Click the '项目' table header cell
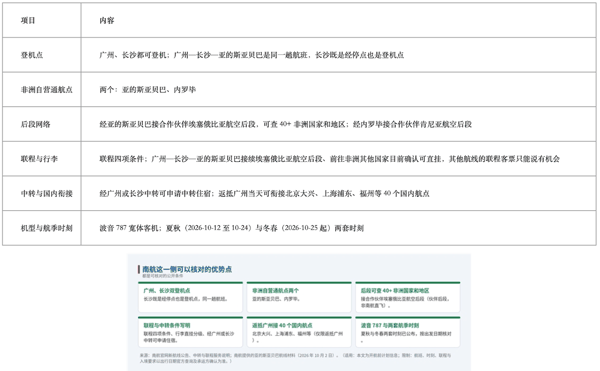The image size is (600, 371). click(x=42, y=20)
